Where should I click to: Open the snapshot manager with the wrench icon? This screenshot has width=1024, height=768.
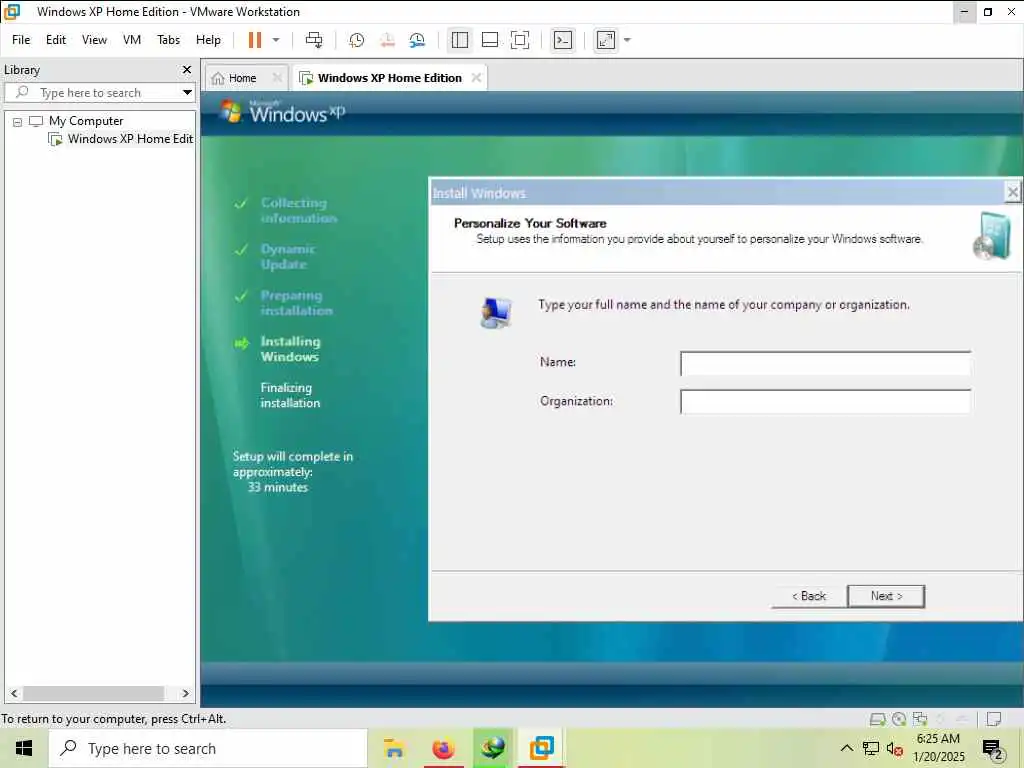pos(417,40)
